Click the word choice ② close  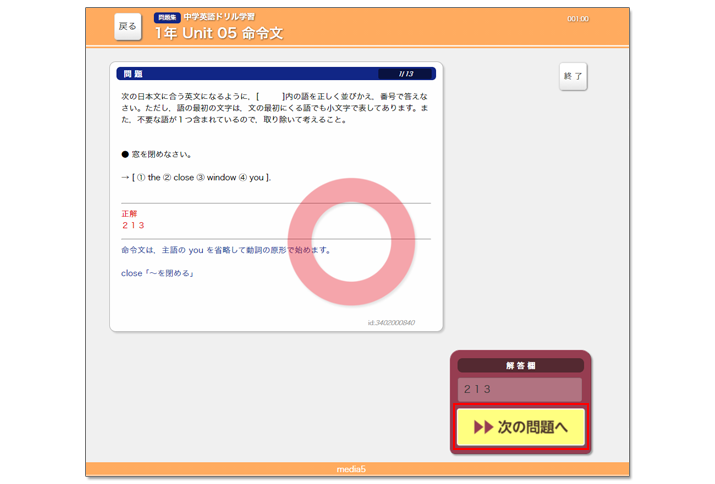coord(178,177)
